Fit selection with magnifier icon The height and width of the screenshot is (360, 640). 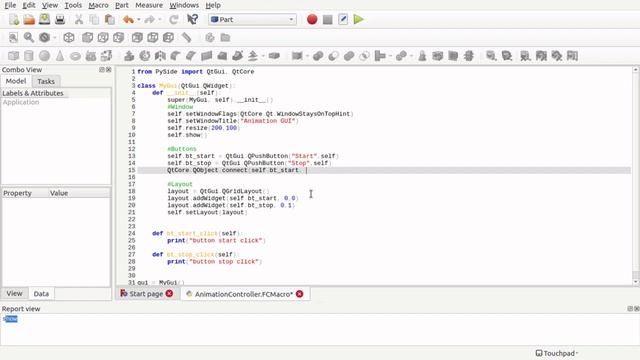(x=29, y=38)
